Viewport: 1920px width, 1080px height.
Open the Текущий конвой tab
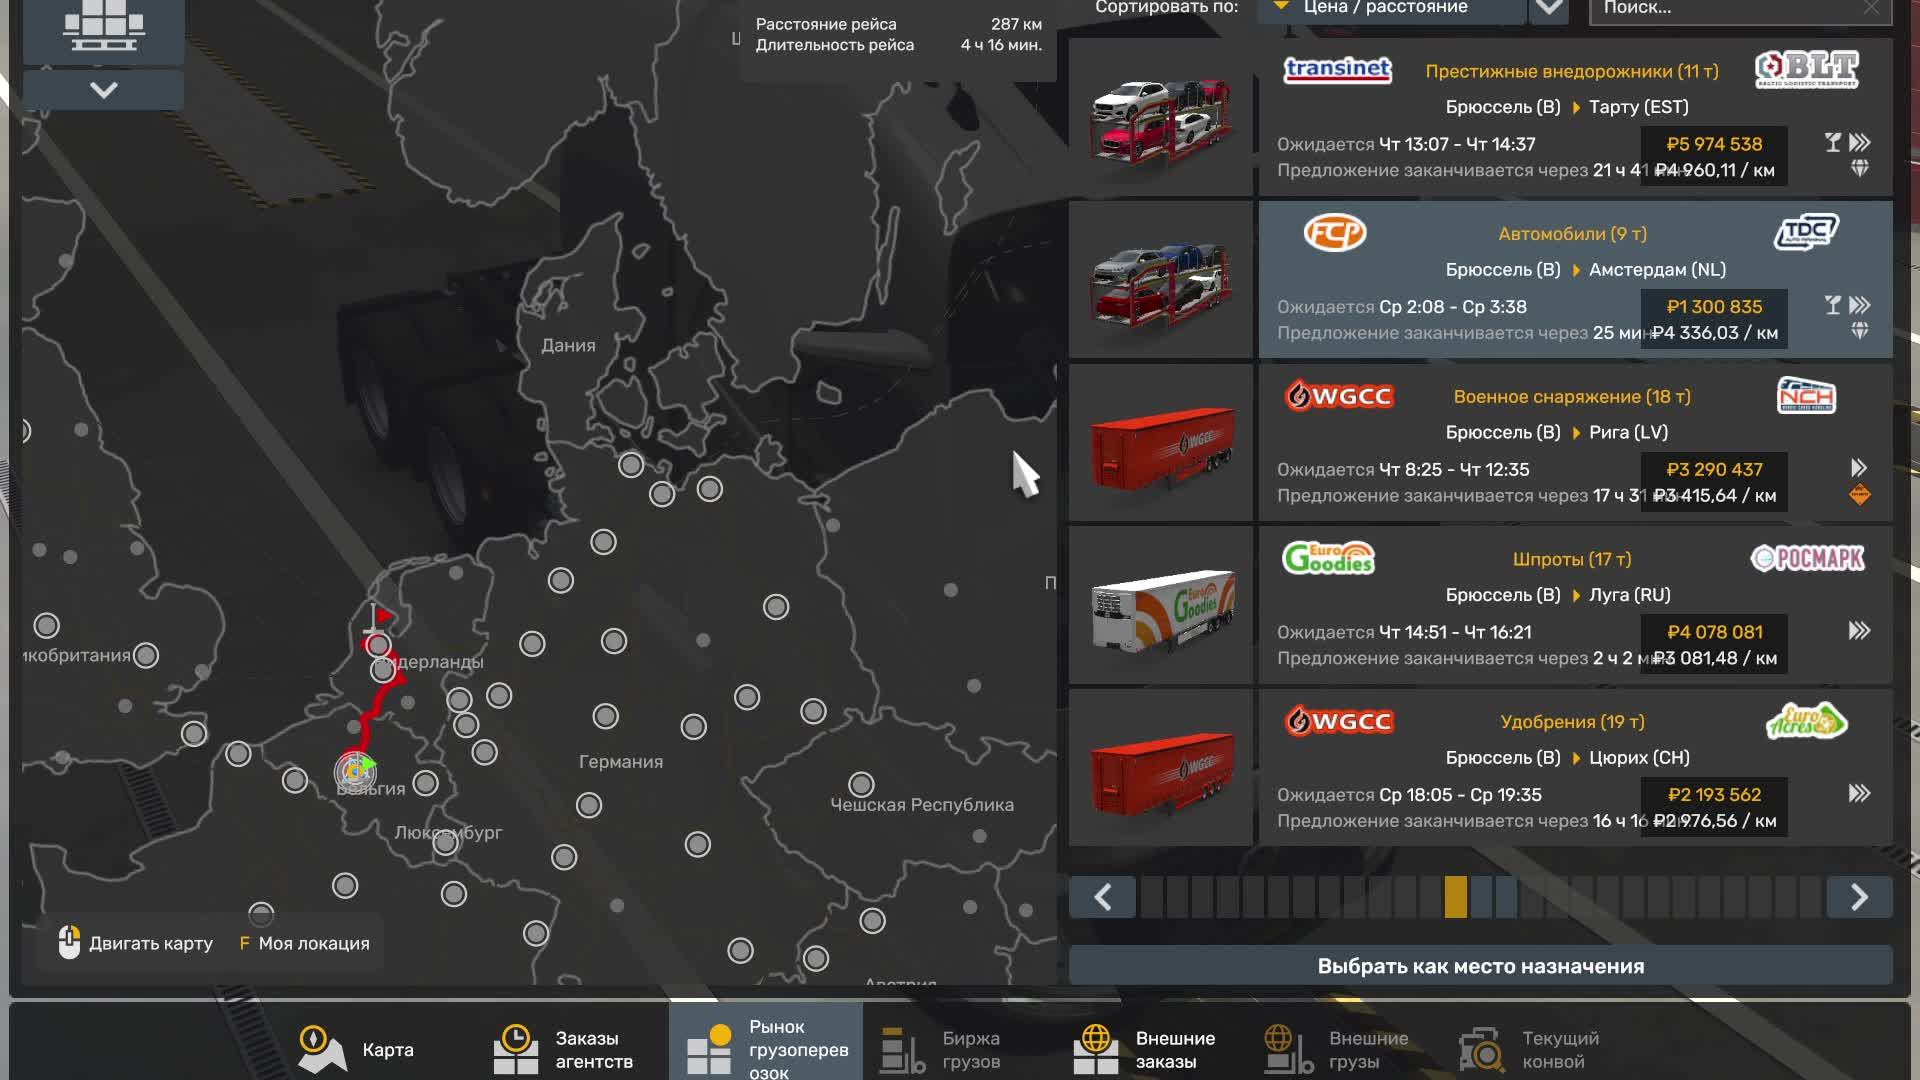tap(1530, 1049)
